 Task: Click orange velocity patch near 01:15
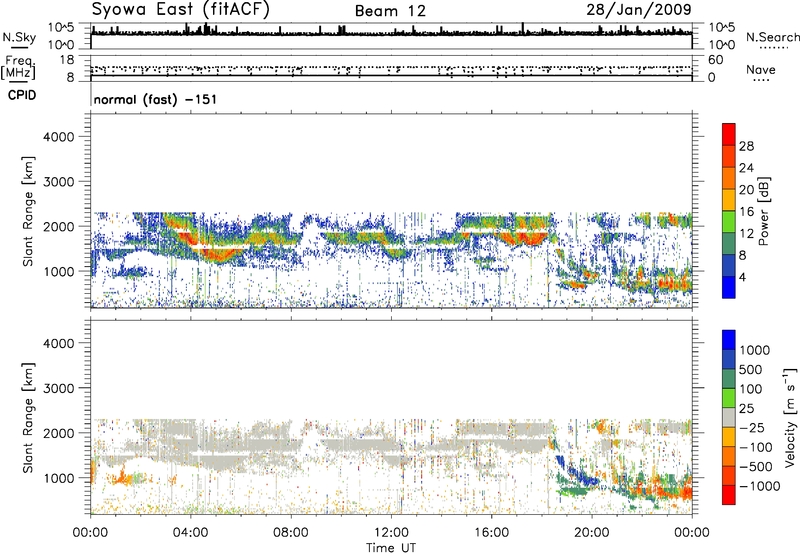[x=121, y=479]
